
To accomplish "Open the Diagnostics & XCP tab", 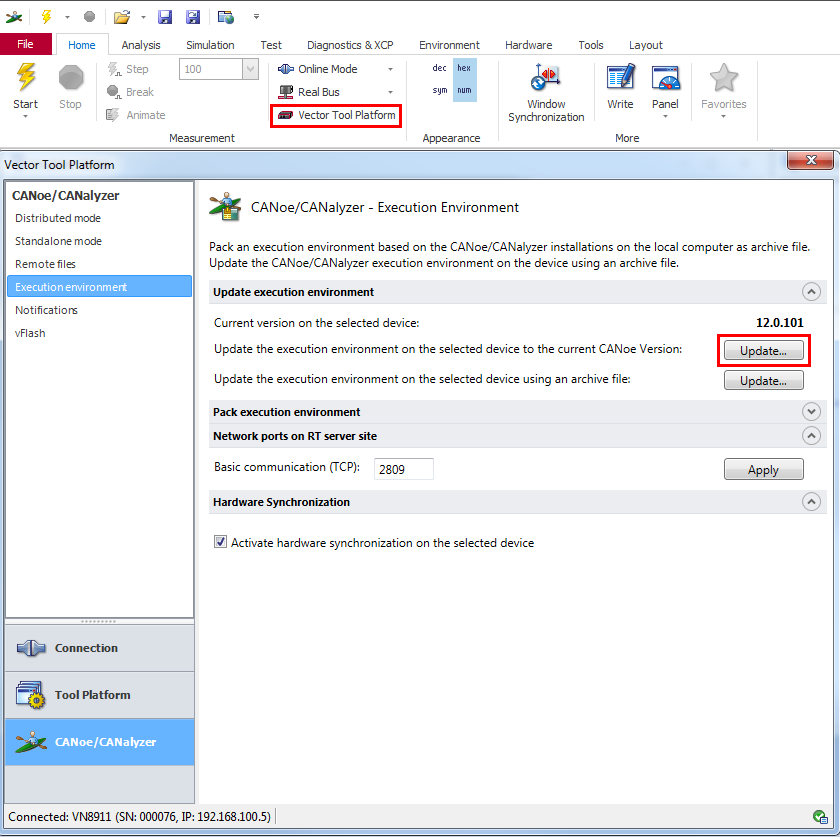I will [x=349, y=45].
